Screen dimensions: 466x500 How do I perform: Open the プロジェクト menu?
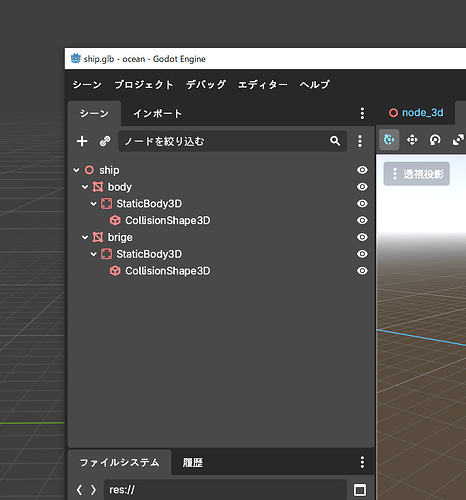click(144, 85)
